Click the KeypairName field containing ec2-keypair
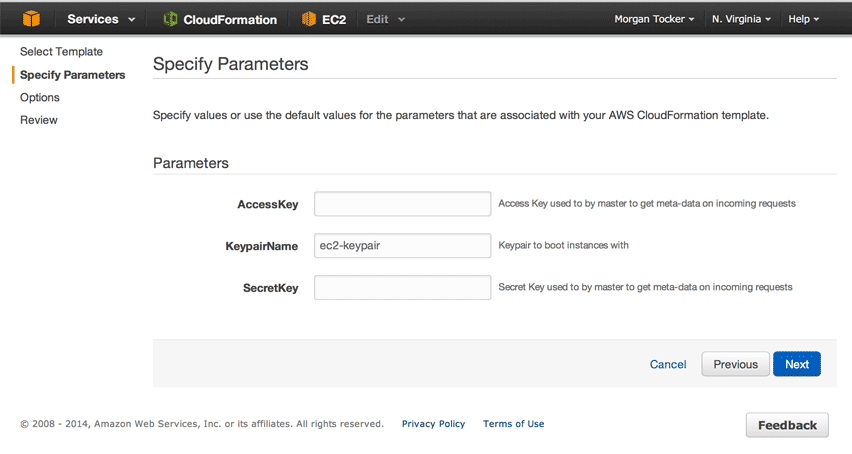The height and width of the screenshot is (454, 852). [x=403, y=245]
